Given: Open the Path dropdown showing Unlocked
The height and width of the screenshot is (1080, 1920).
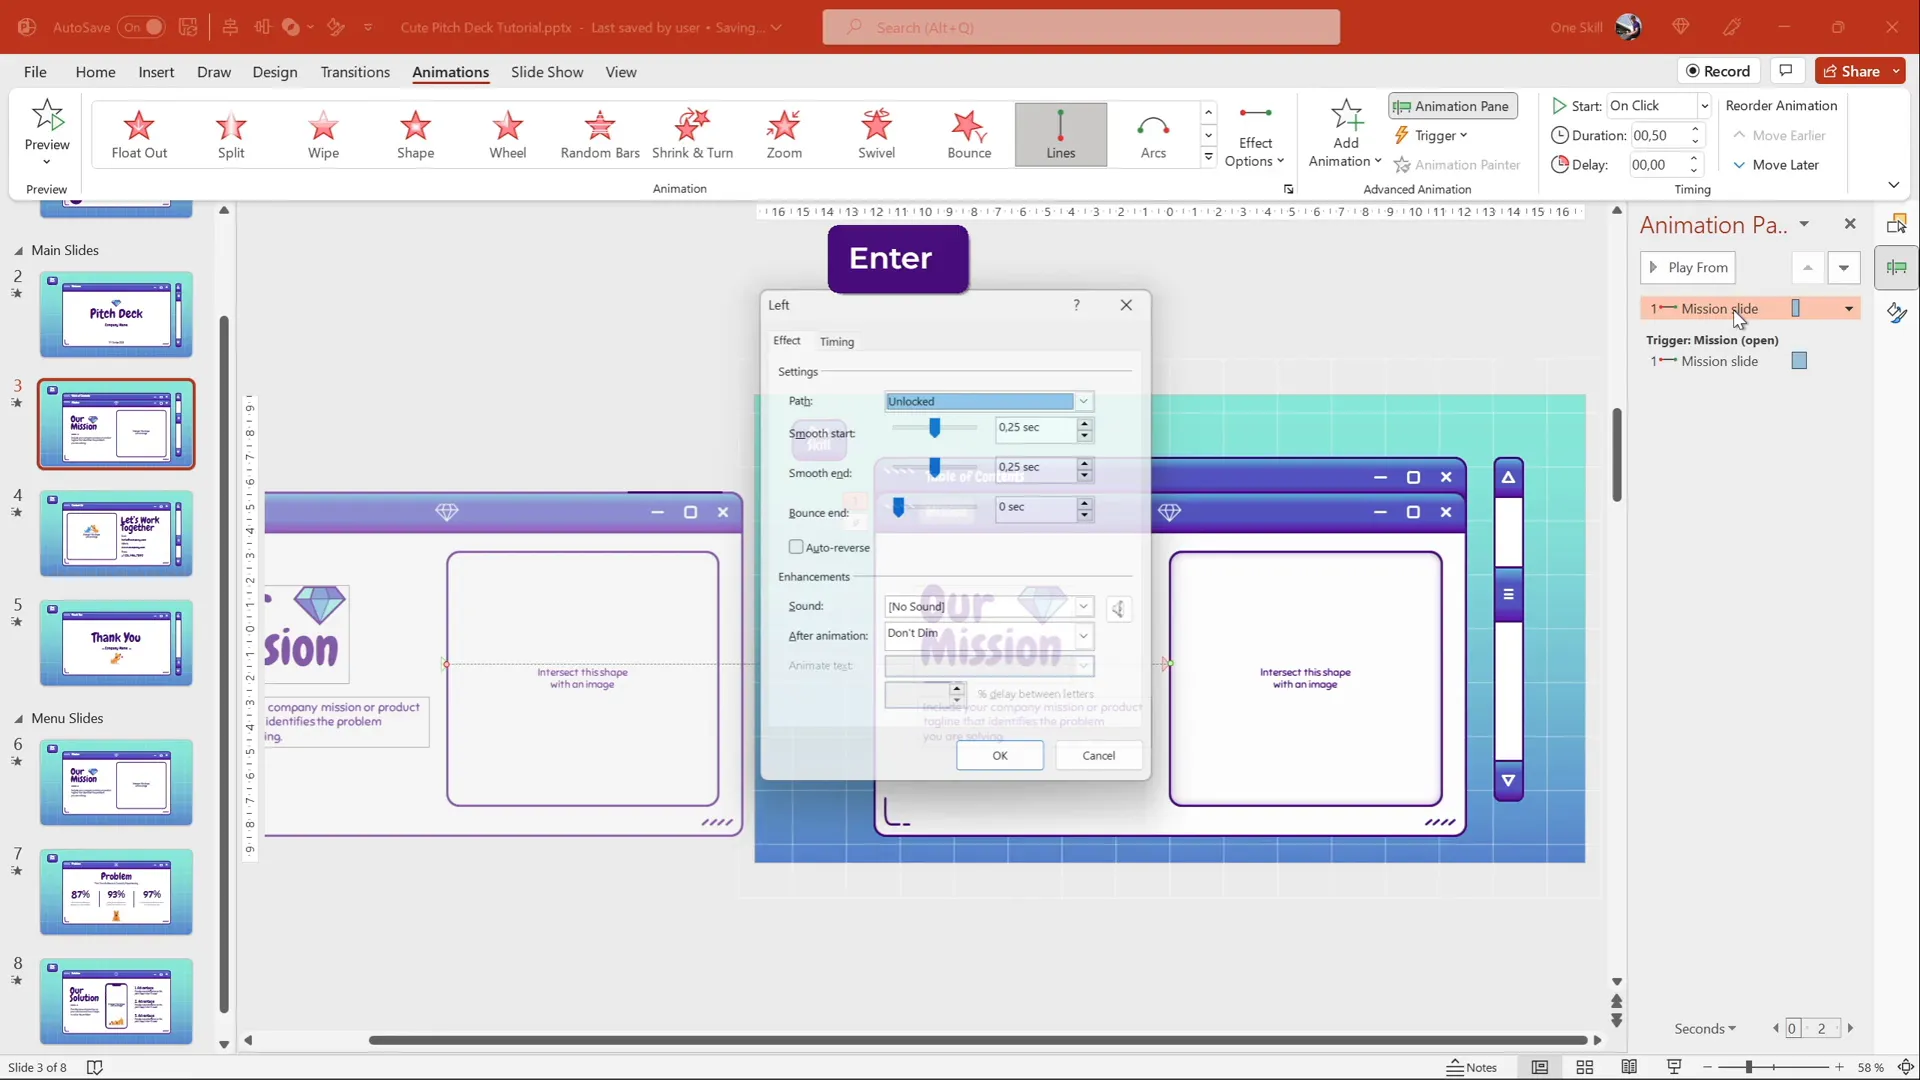Looking at the screenshot, I should 989,401.
